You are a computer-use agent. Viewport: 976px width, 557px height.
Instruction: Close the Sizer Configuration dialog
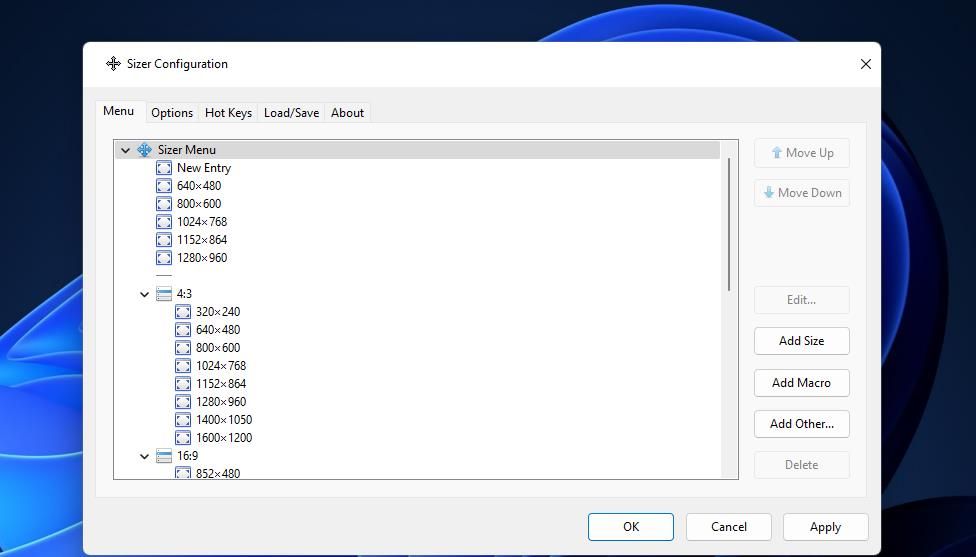pos(865,64)
